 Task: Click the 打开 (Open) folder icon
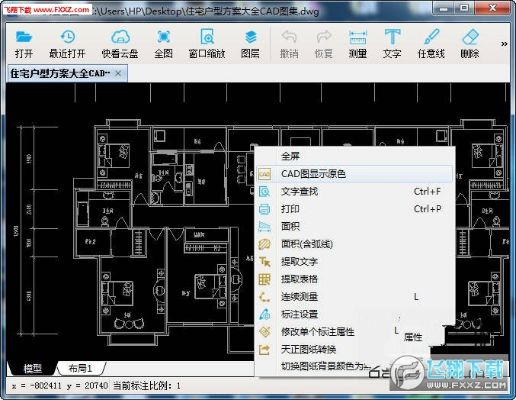[x=24, y=37]
